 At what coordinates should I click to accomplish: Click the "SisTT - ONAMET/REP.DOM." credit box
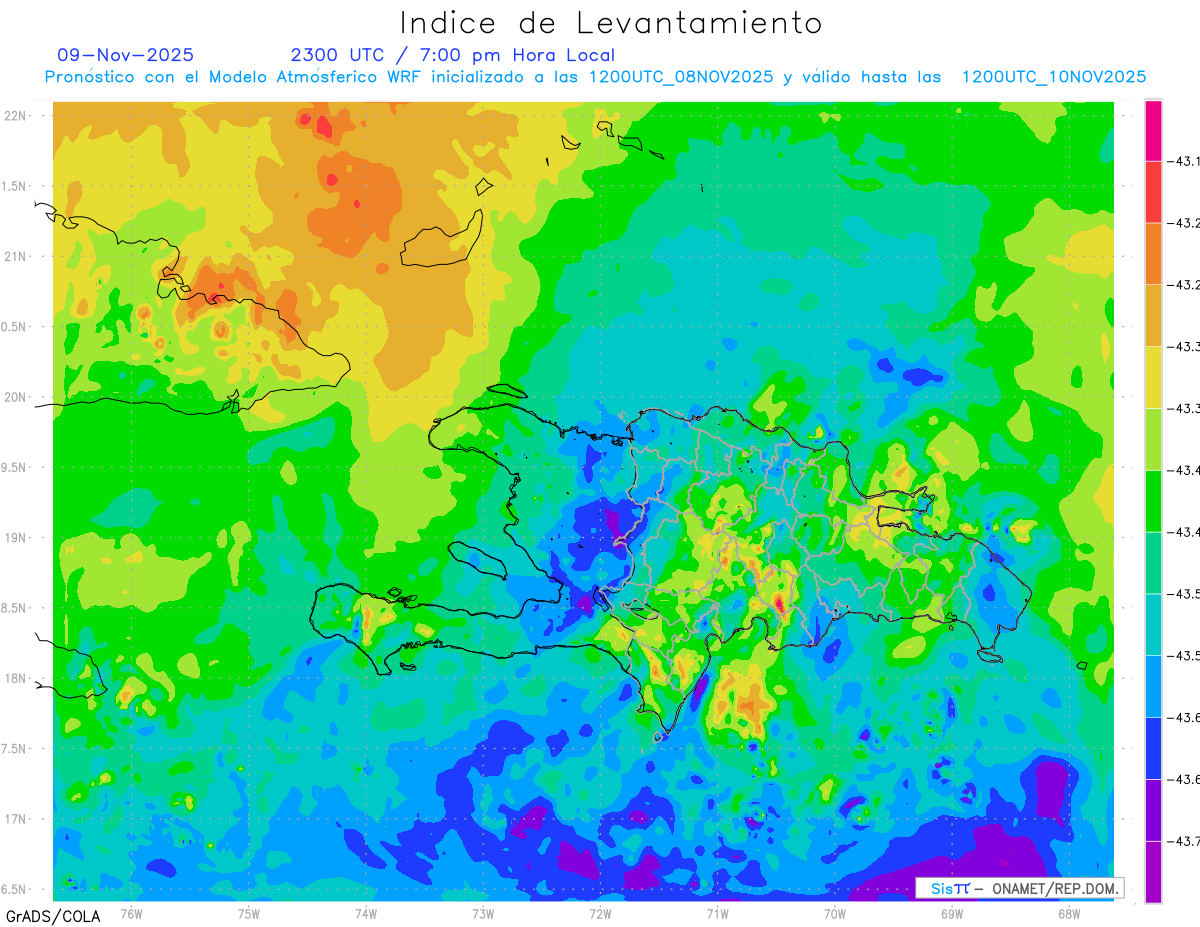[x=1019, y=888]
